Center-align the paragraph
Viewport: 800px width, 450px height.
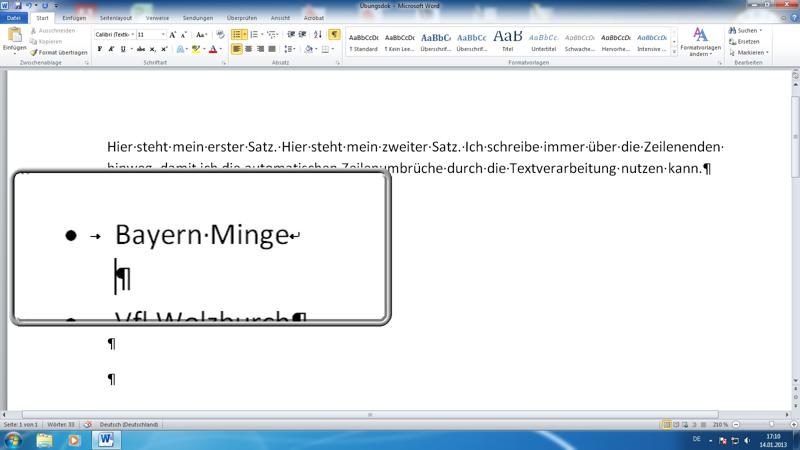point(249,49)
